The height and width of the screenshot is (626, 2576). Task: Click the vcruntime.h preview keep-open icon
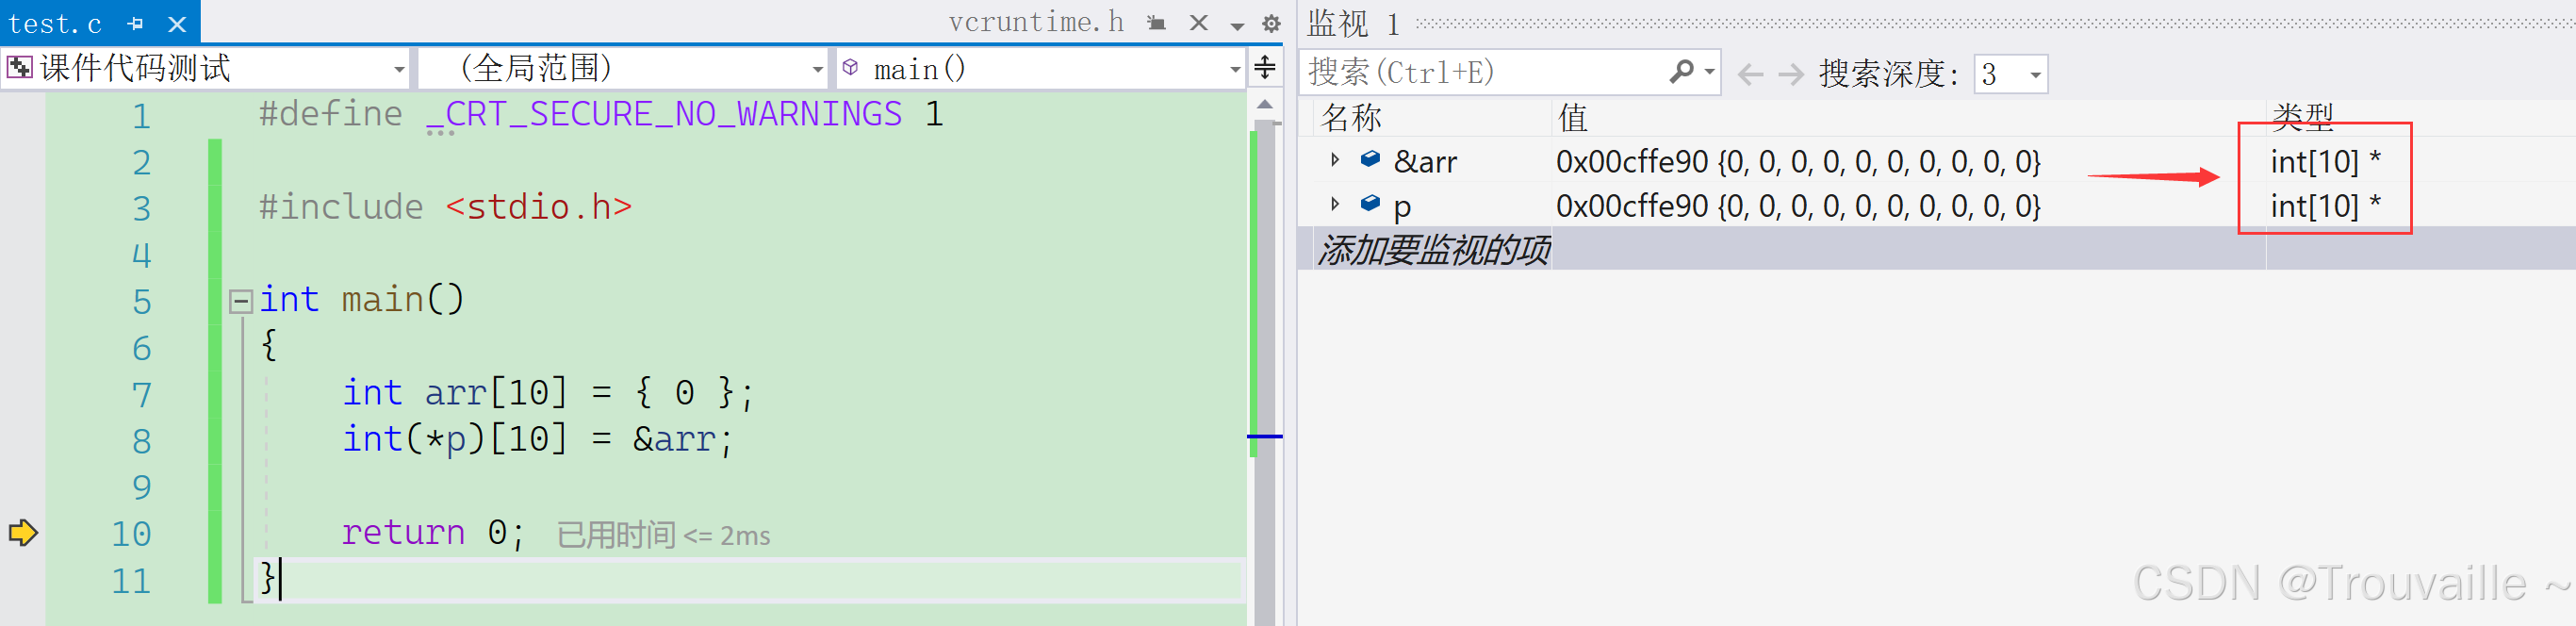(1156, 23)
